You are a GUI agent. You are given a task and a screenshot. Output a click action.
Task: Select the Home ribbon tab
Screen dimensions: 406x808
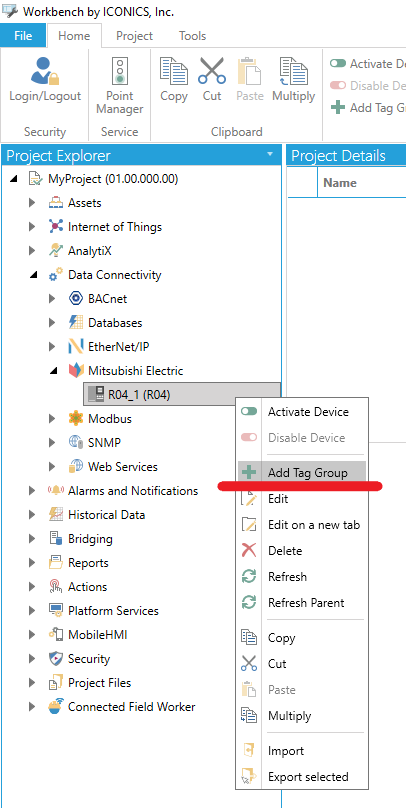74,36
